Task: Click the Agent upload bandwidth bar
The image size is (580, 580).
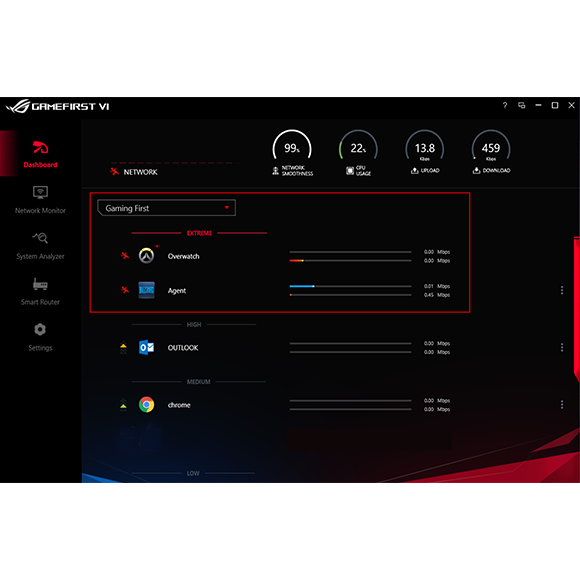Action: point(350,286)
